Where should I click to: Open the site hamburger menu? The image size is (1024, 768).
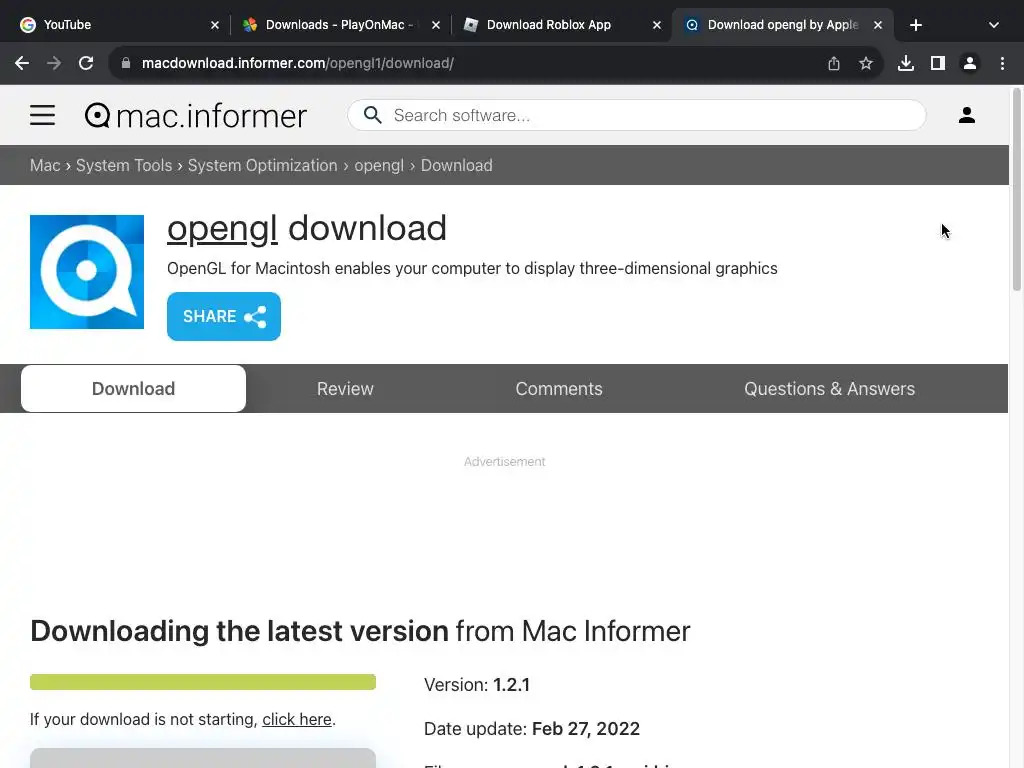[42, 115]
